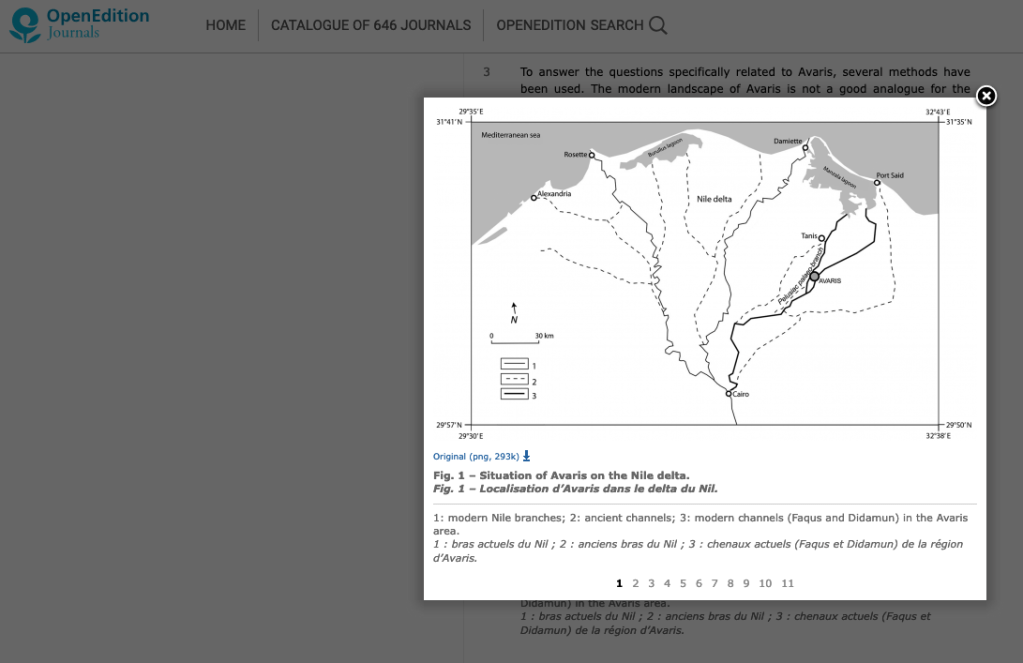Open figure page 10
This screenshot has height=663, width=1023.
click(765, 583)
